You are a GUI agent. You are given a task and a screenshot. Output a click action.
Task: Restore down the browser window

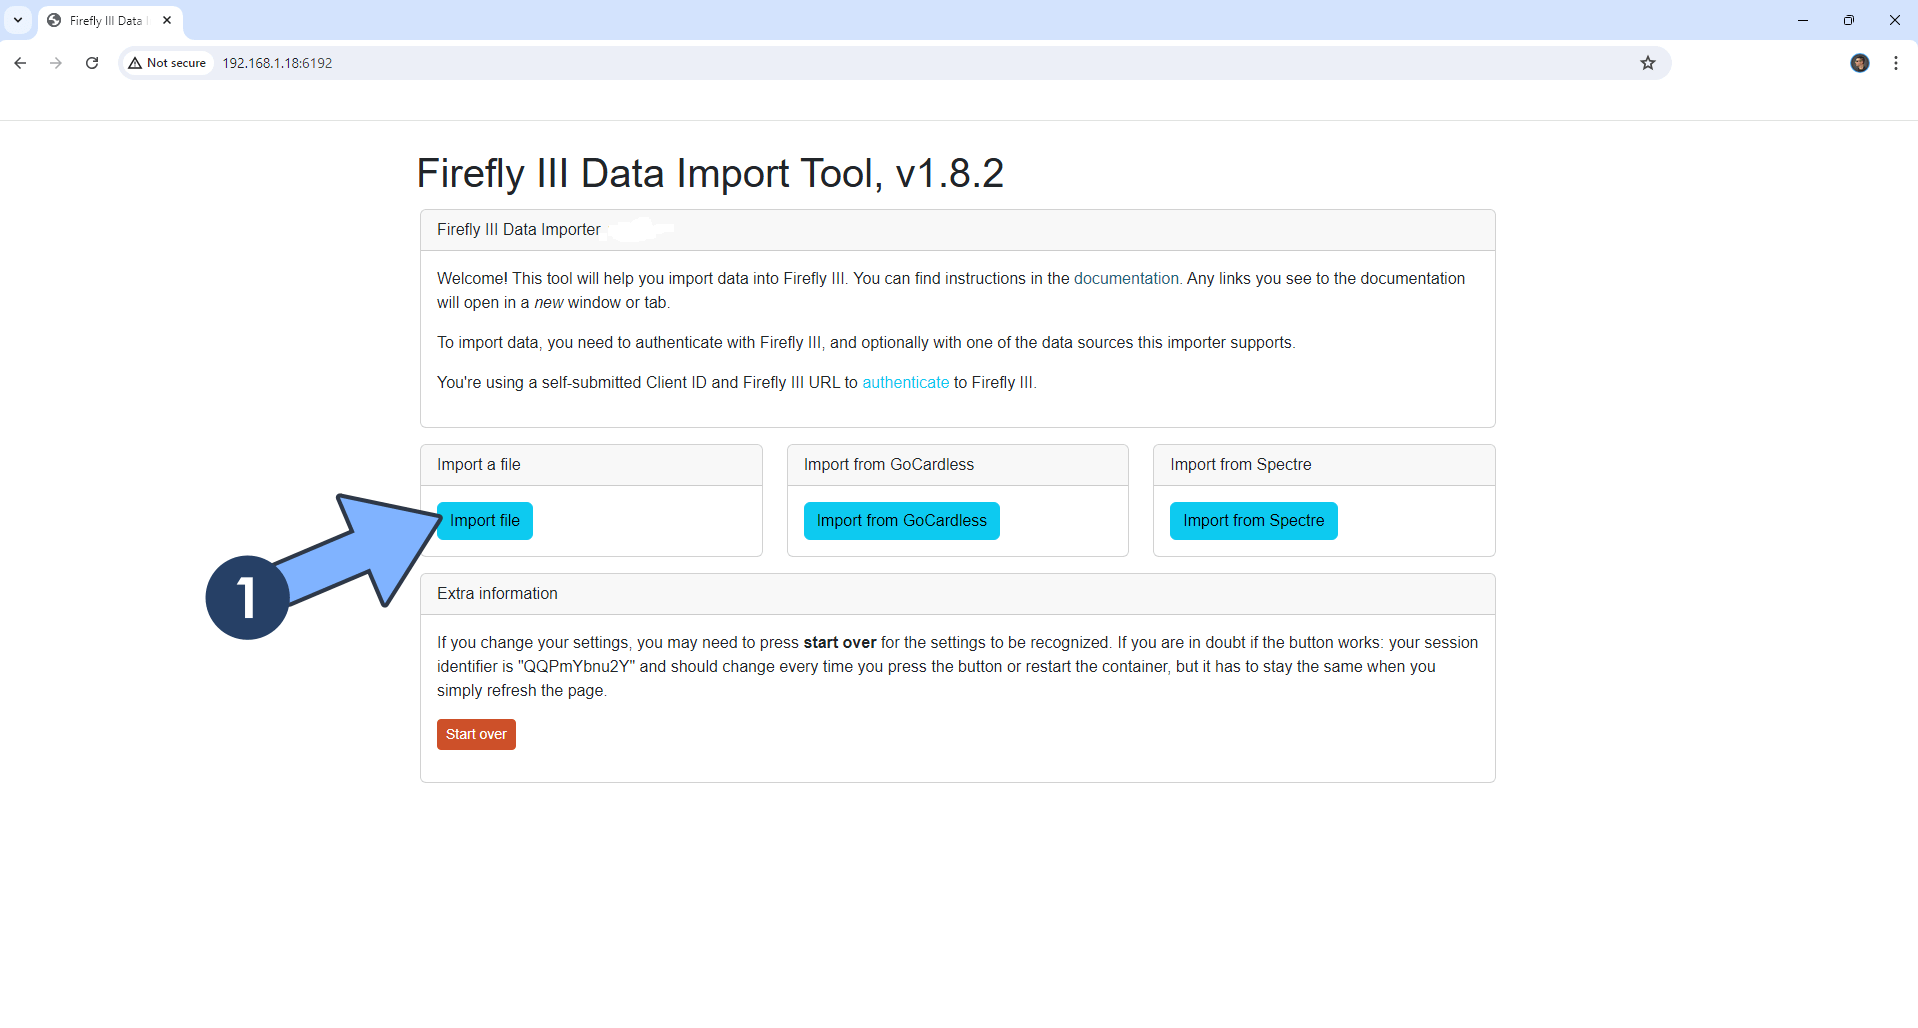click(x=1848, y=20)
